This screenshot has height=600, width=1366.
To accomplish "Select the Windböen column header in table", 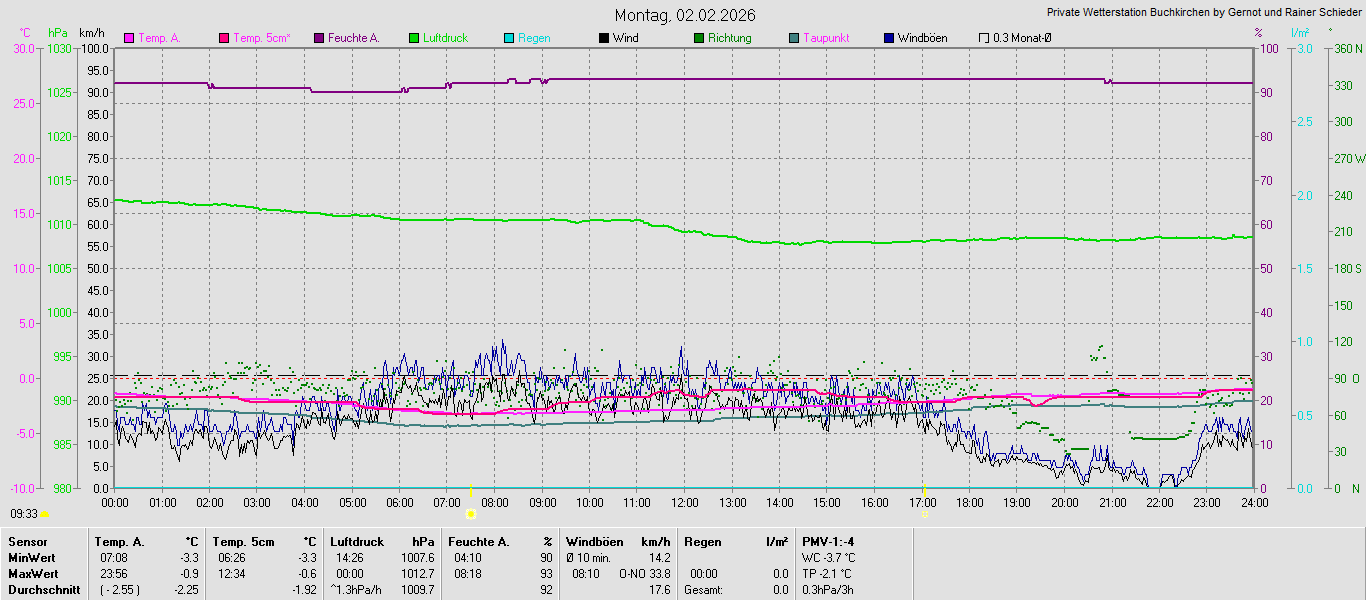I will (594, 542).
